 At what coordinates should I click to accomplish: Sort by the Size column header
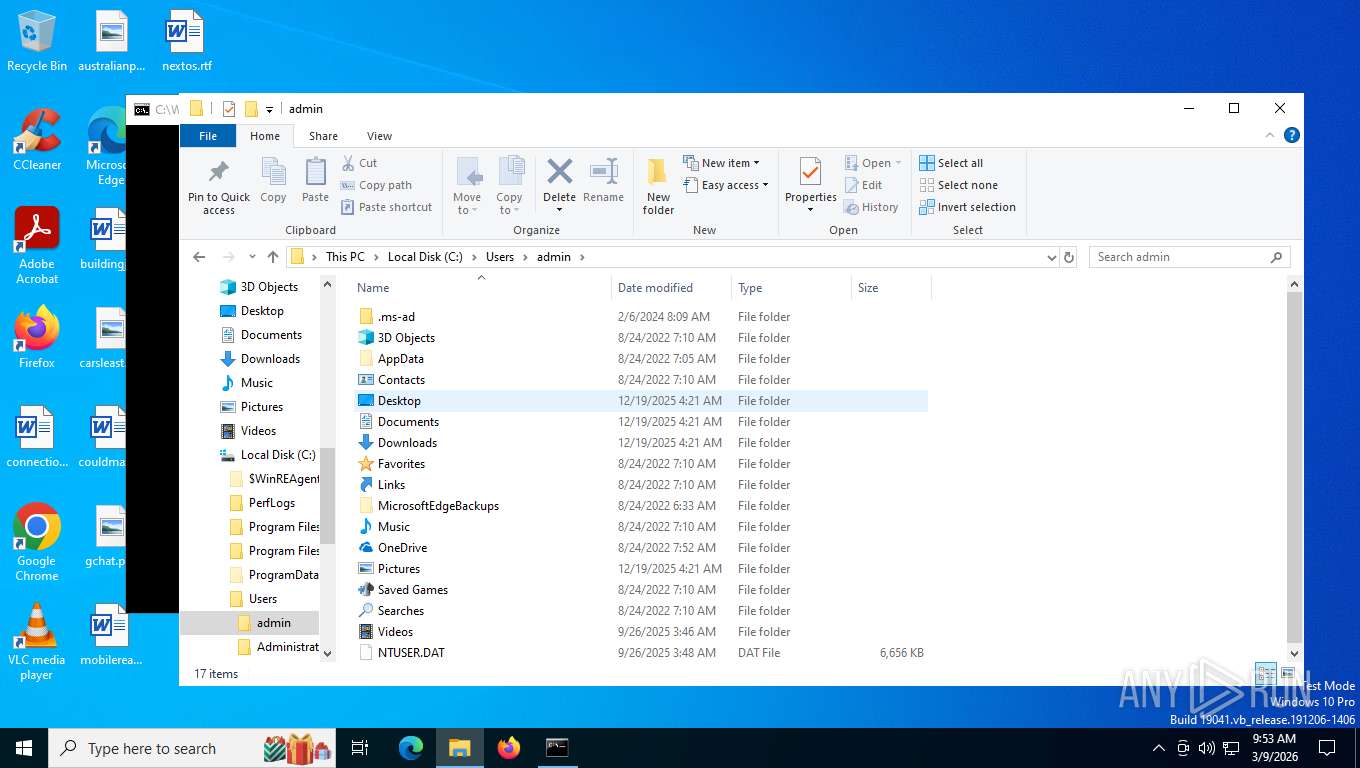pos(891,287)
